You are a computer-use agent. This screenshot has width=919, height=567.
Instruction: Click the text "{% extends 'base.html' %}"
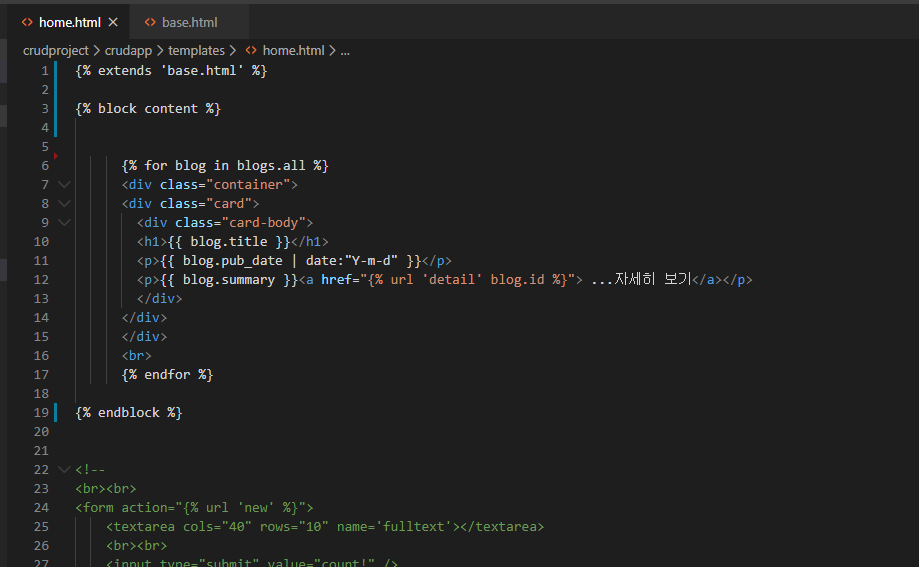[171, 70]
